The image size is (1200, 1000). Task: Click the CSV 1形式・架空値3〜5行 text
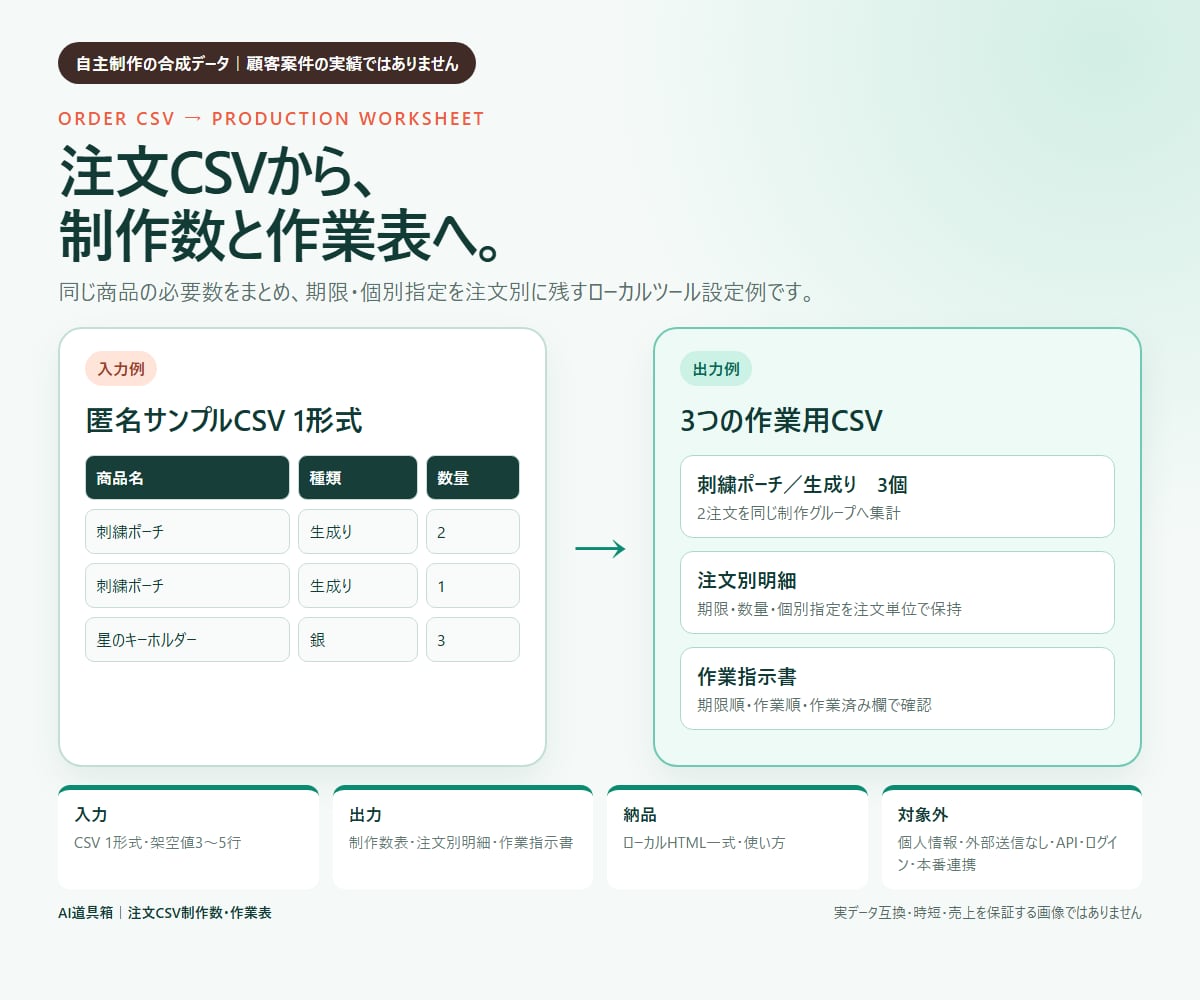[x=158, y=843]
